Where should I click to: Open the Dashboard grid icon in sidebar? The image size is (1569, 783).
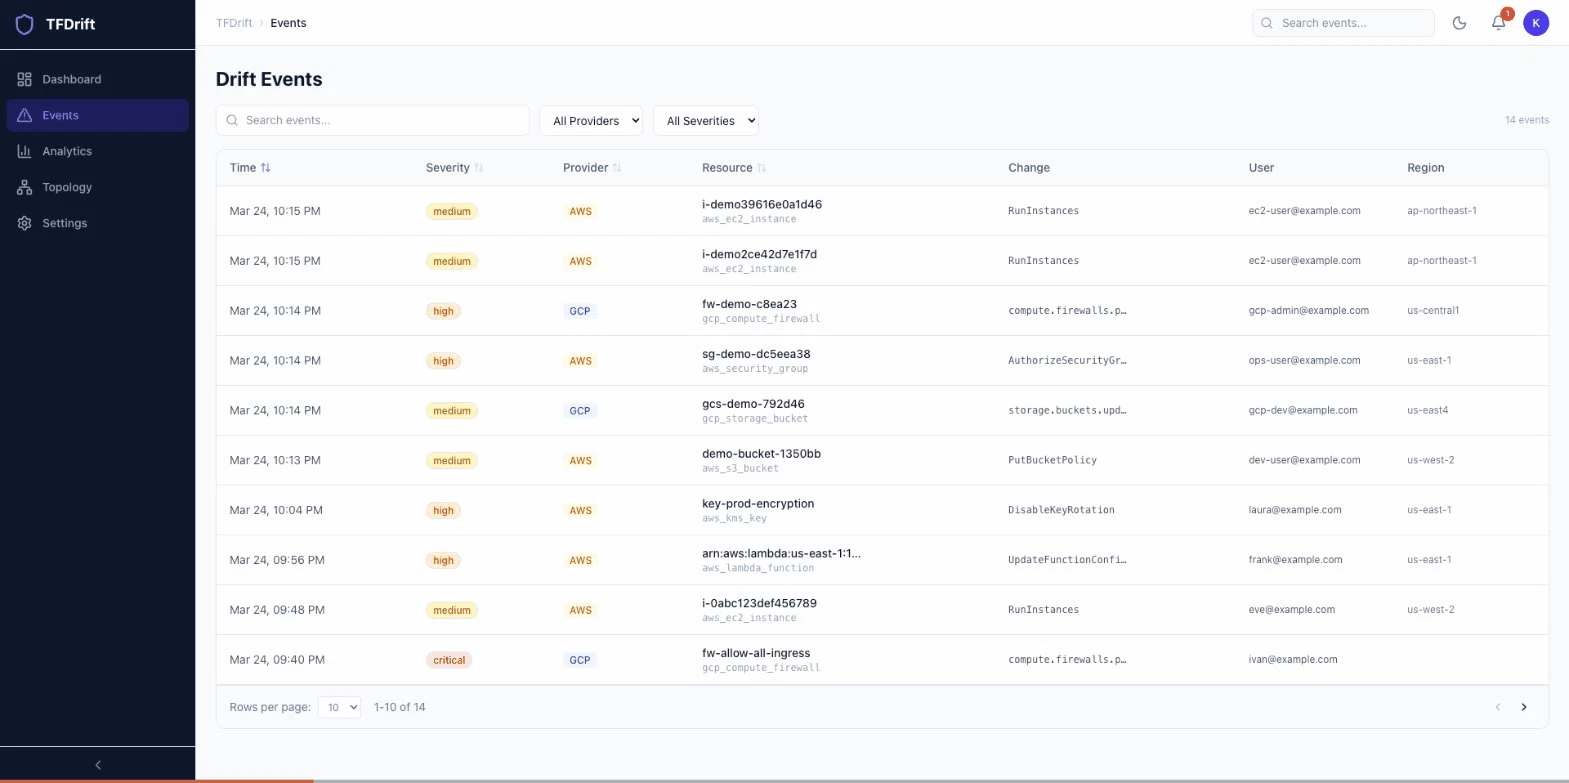tap(25, 79)
